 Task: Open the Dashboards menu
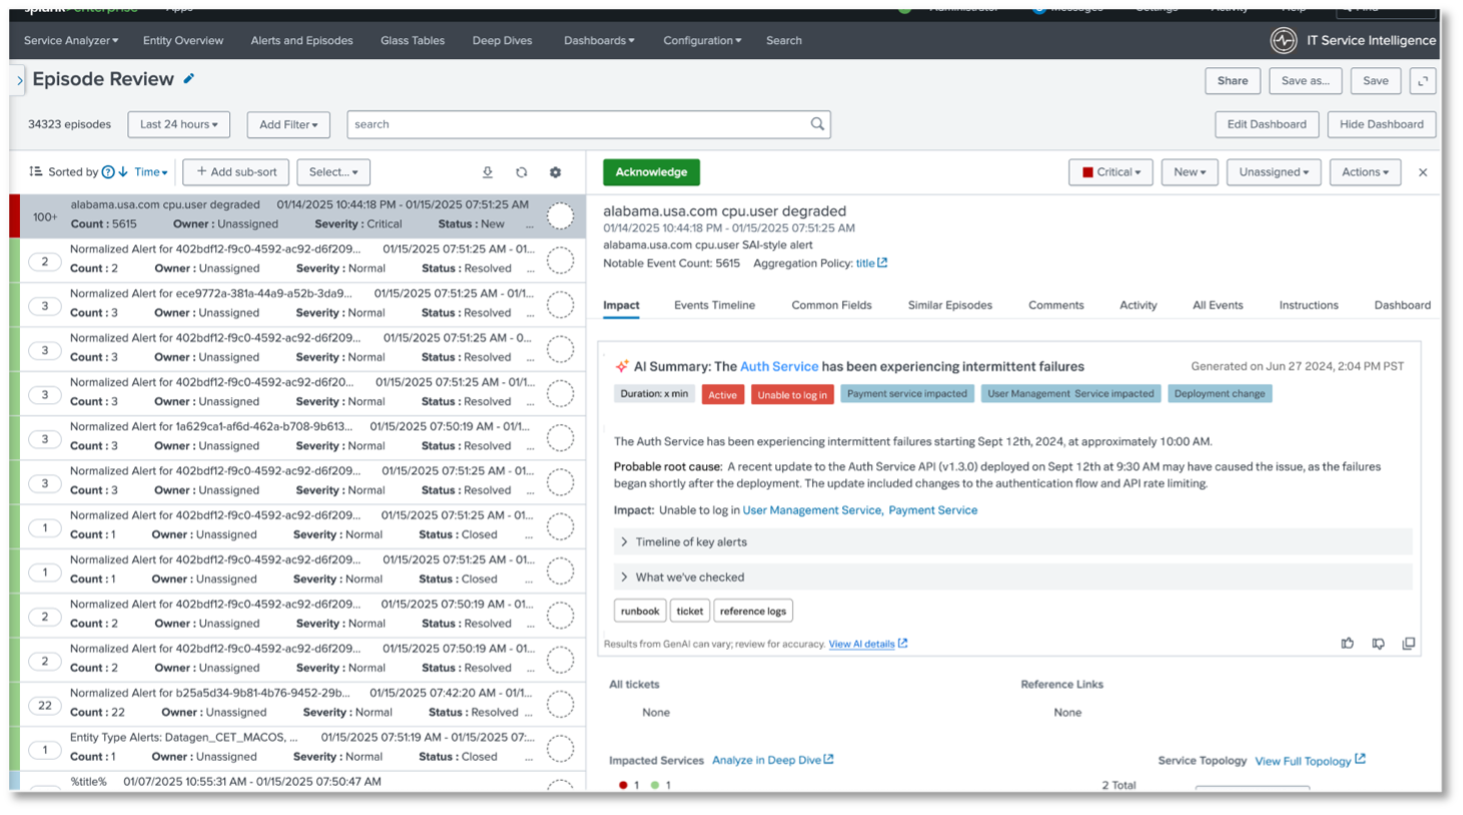pyautogui.click(x=599, y=40)
